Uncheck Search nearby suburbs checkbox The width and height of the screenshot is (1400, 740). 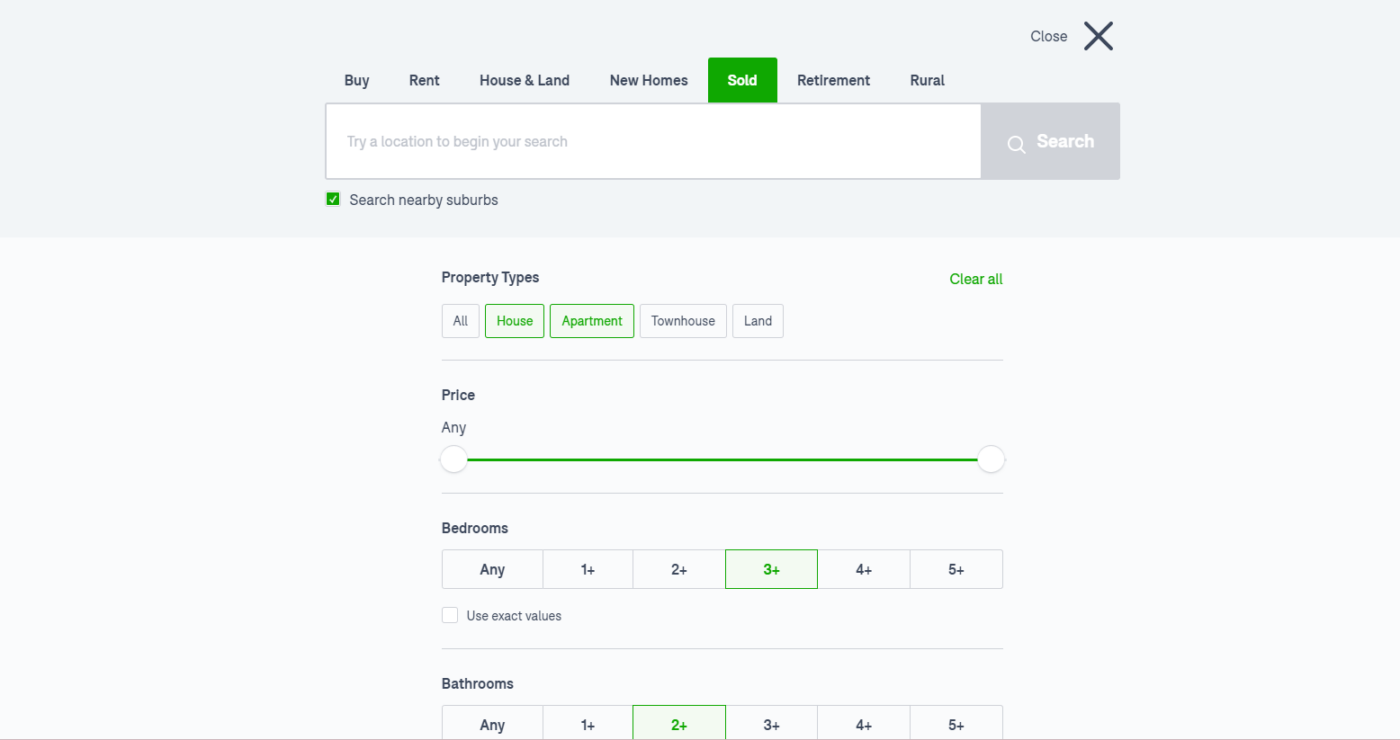click(333, 200)
